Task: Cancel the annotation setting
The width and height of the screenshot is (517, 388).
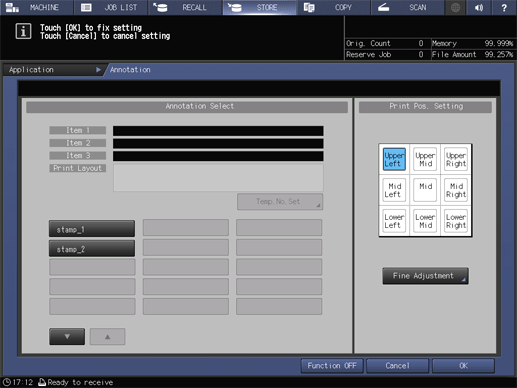Action: (x=397, y=366)
